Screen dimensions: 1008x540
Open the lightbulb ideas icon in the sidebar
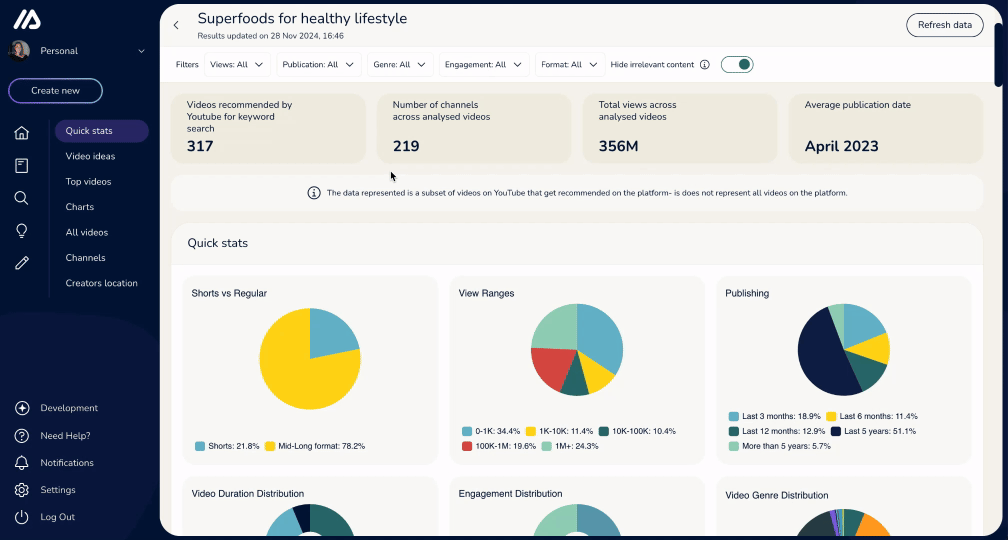pyautogui.click(x=22, y=231)
